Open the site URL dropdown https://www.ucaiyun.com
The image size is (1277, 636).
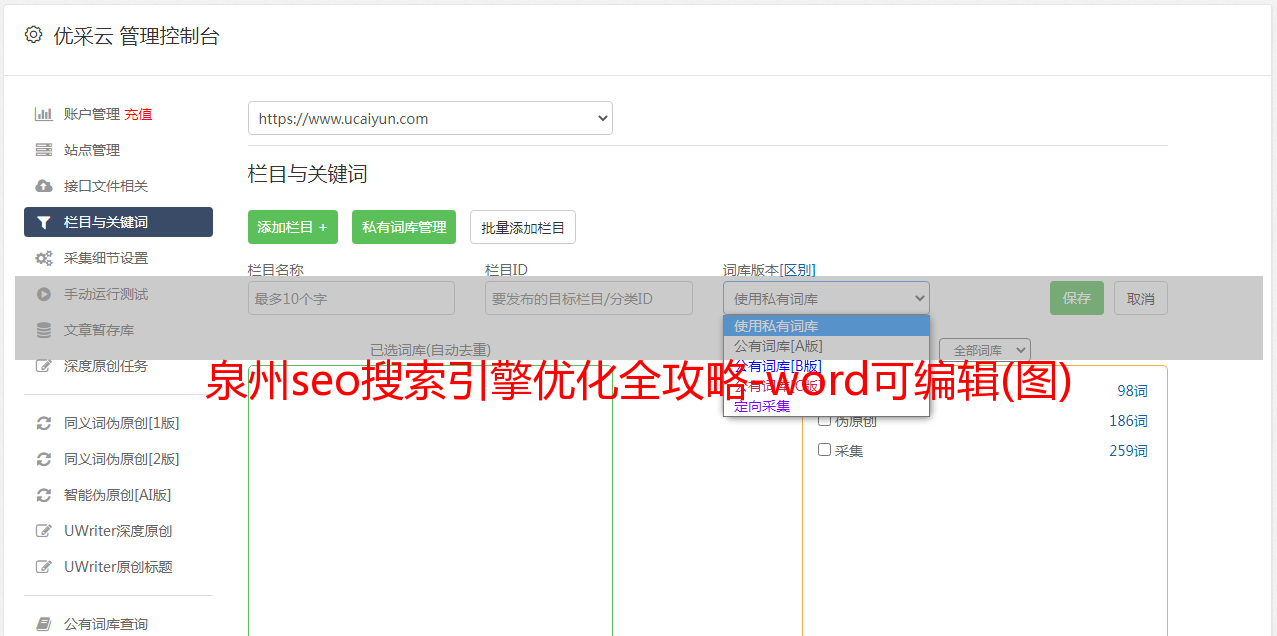pyautogui.click(x=430, y=118)
